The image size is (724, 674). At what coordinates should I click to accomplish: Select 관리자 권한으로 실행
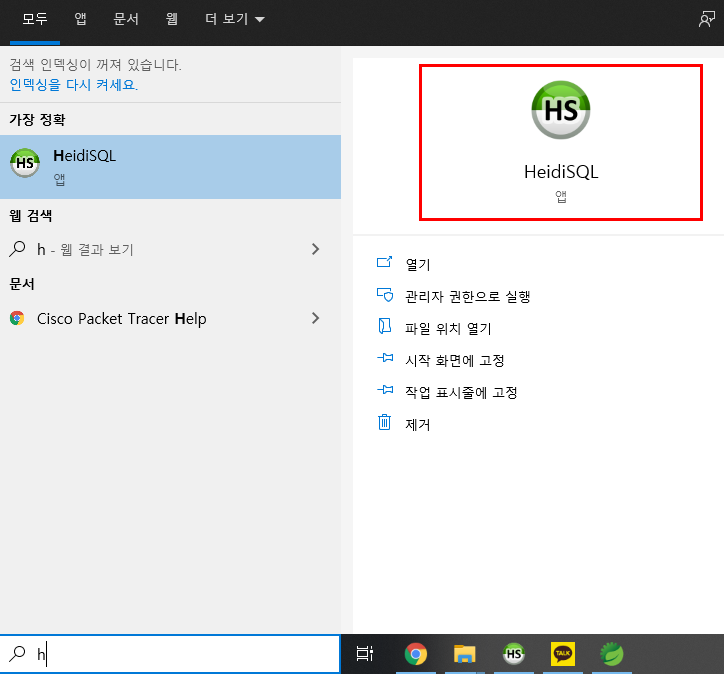[x=467, y=296]
